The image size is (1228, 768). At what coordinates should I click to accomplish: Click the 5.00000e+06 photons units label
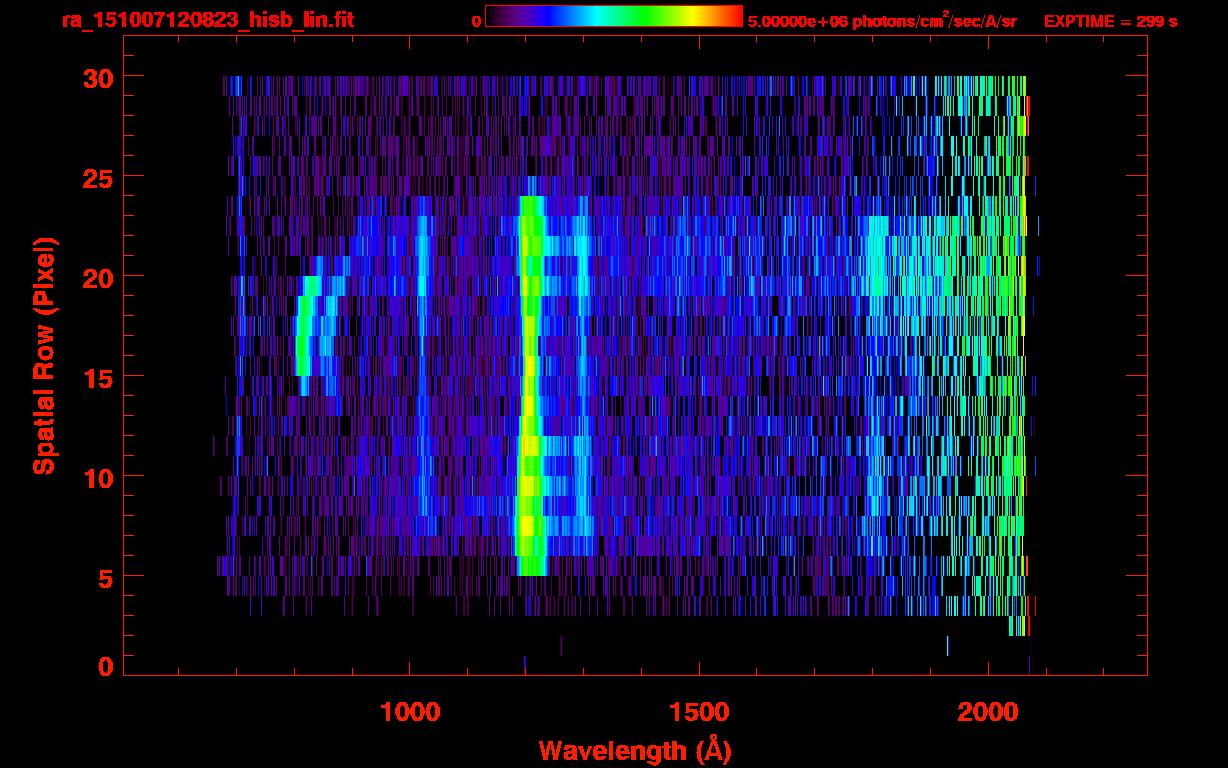882,21
